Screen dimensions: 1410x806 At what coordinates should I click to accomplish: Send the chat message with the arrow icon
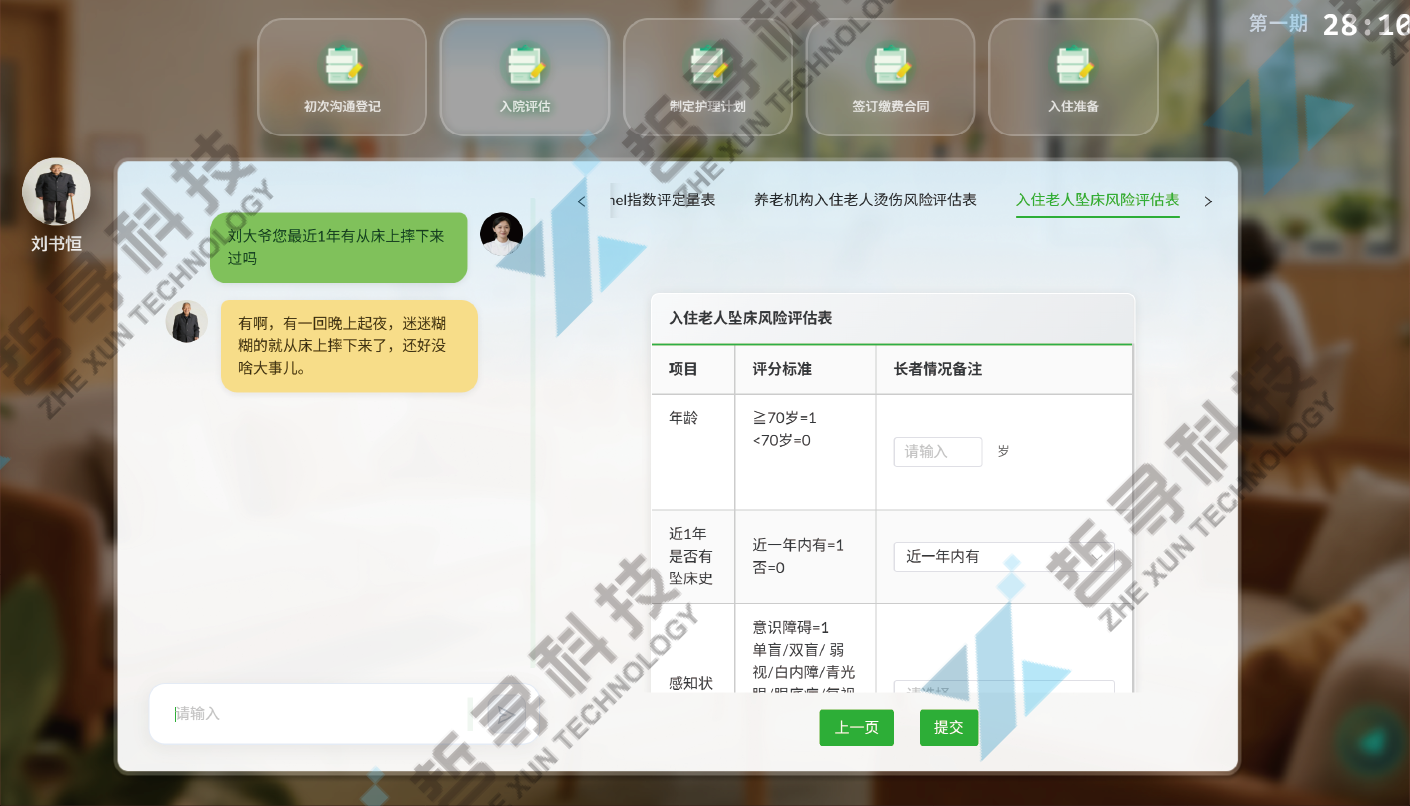point(506,714)
